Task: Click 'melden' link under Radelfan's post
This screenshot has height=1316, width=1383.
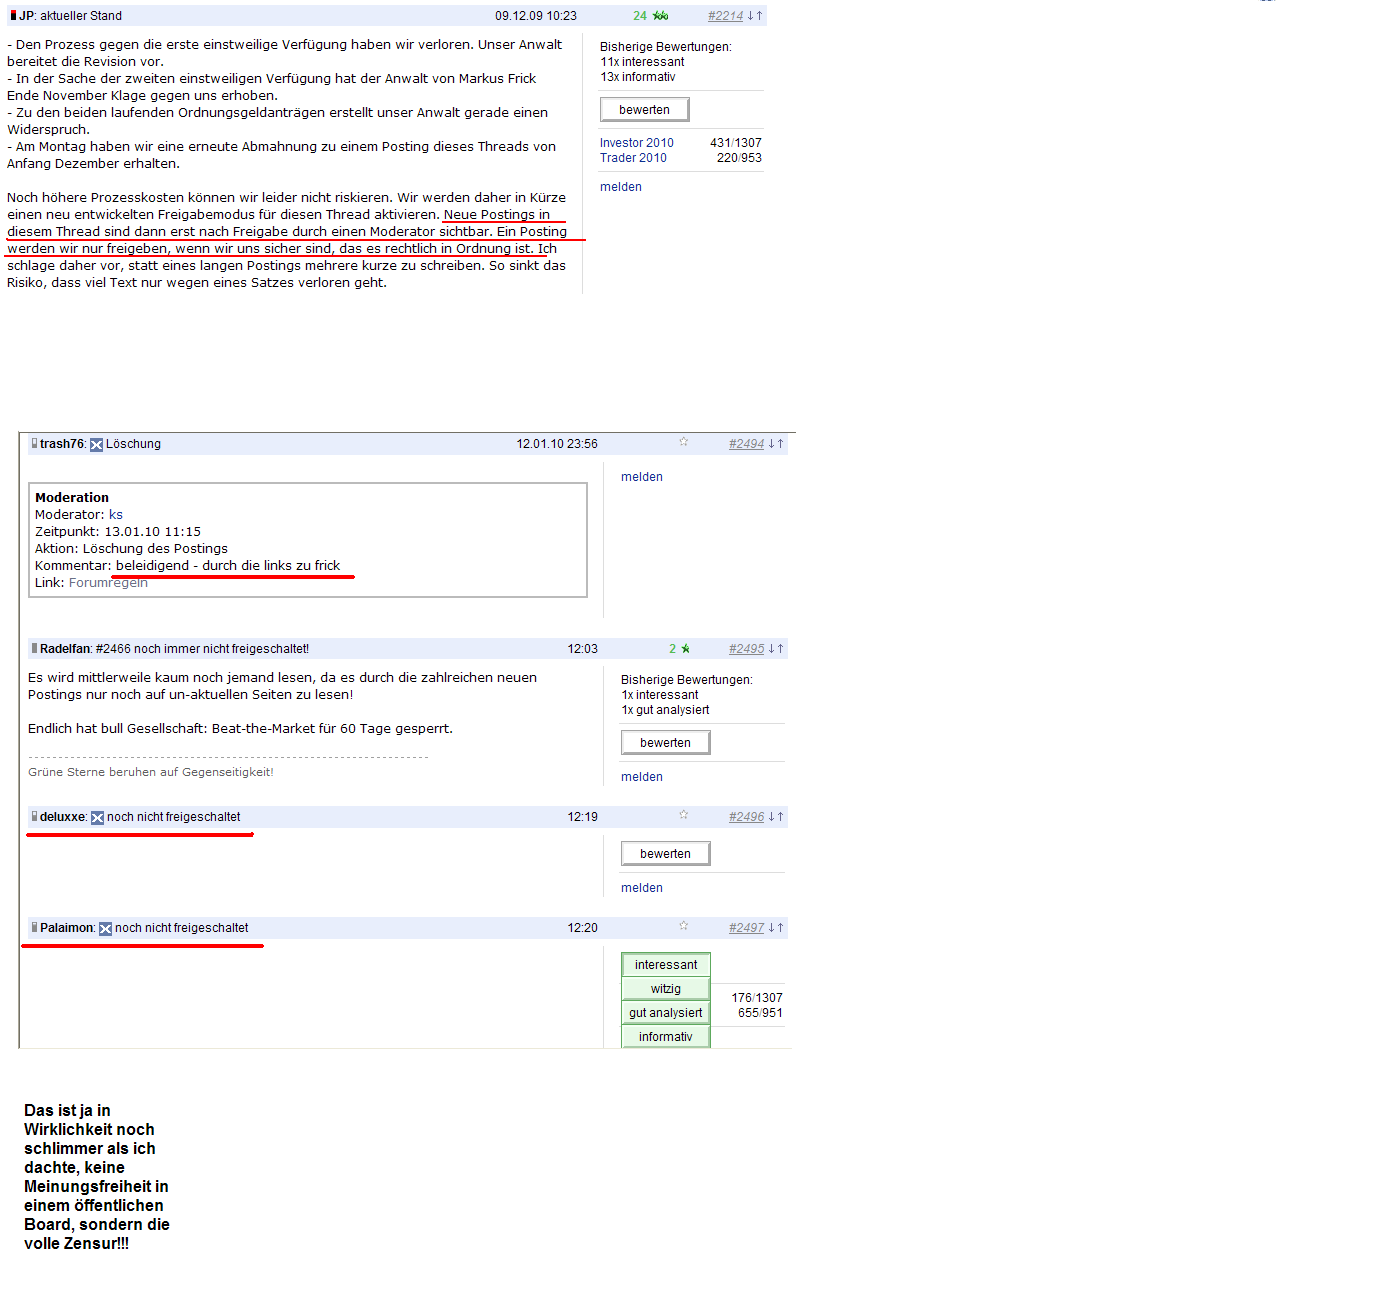Action: click(642, 777)
